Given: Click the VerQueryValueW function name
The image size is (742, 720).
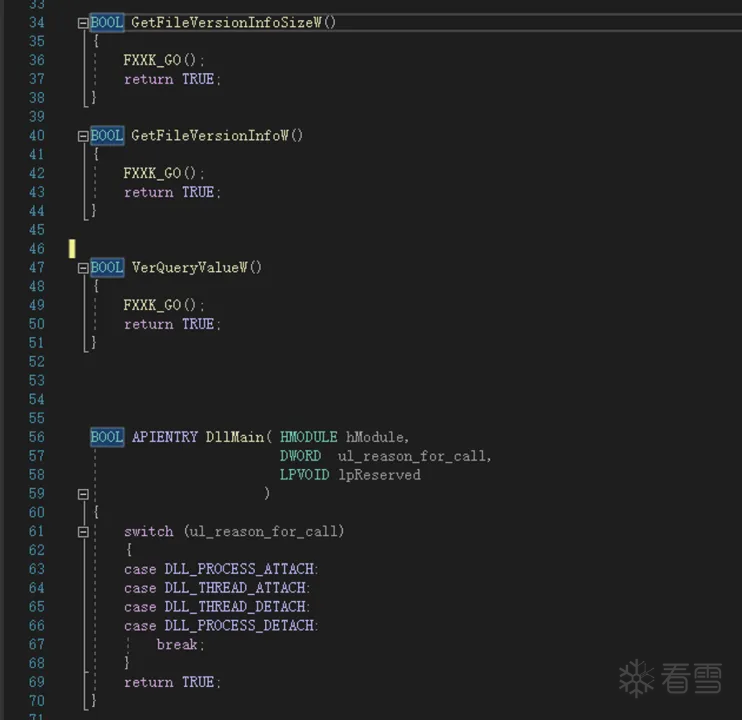Looking at the screenshot, I should tap(189, 268).
